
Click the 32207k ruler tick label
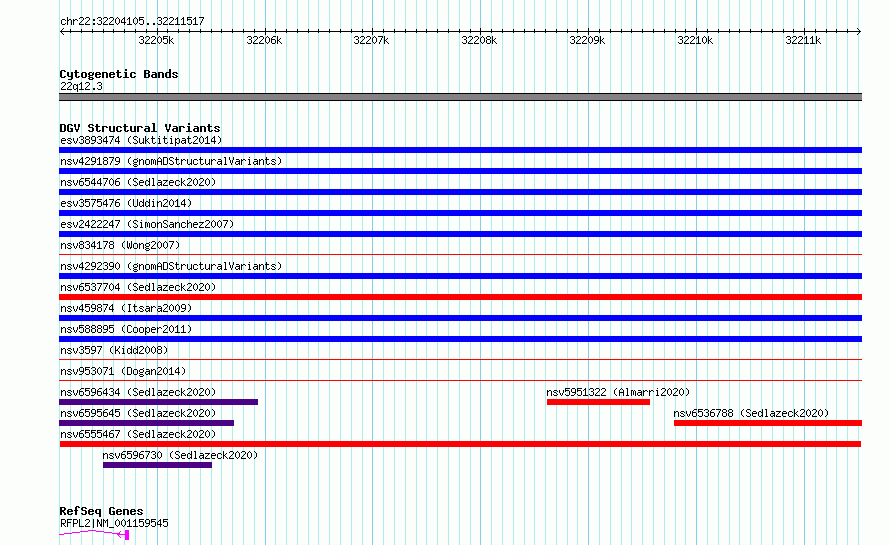371,40
